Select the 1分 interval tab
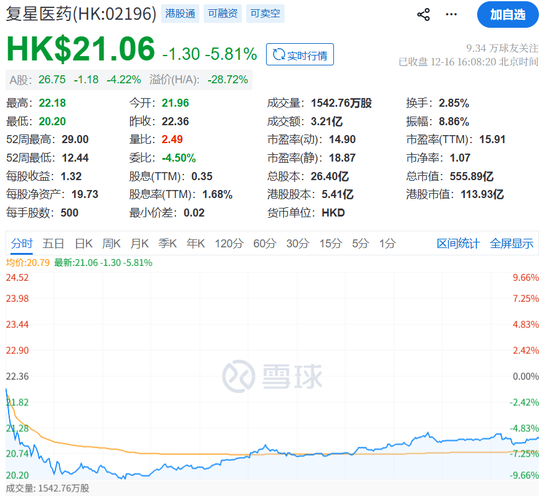Image resolution: width=550 pixels, height=496 pixels. click(x=387, y=243)
